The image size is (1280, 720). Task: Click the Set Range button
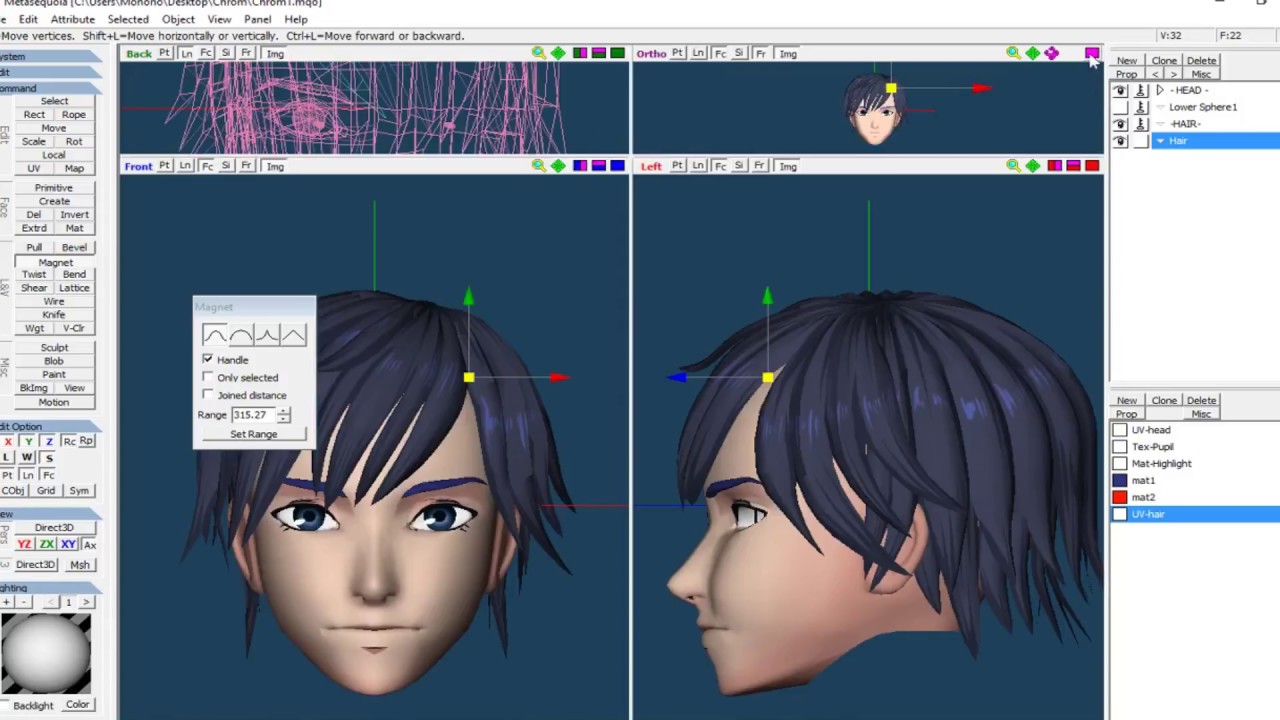[x=253, y=433]
